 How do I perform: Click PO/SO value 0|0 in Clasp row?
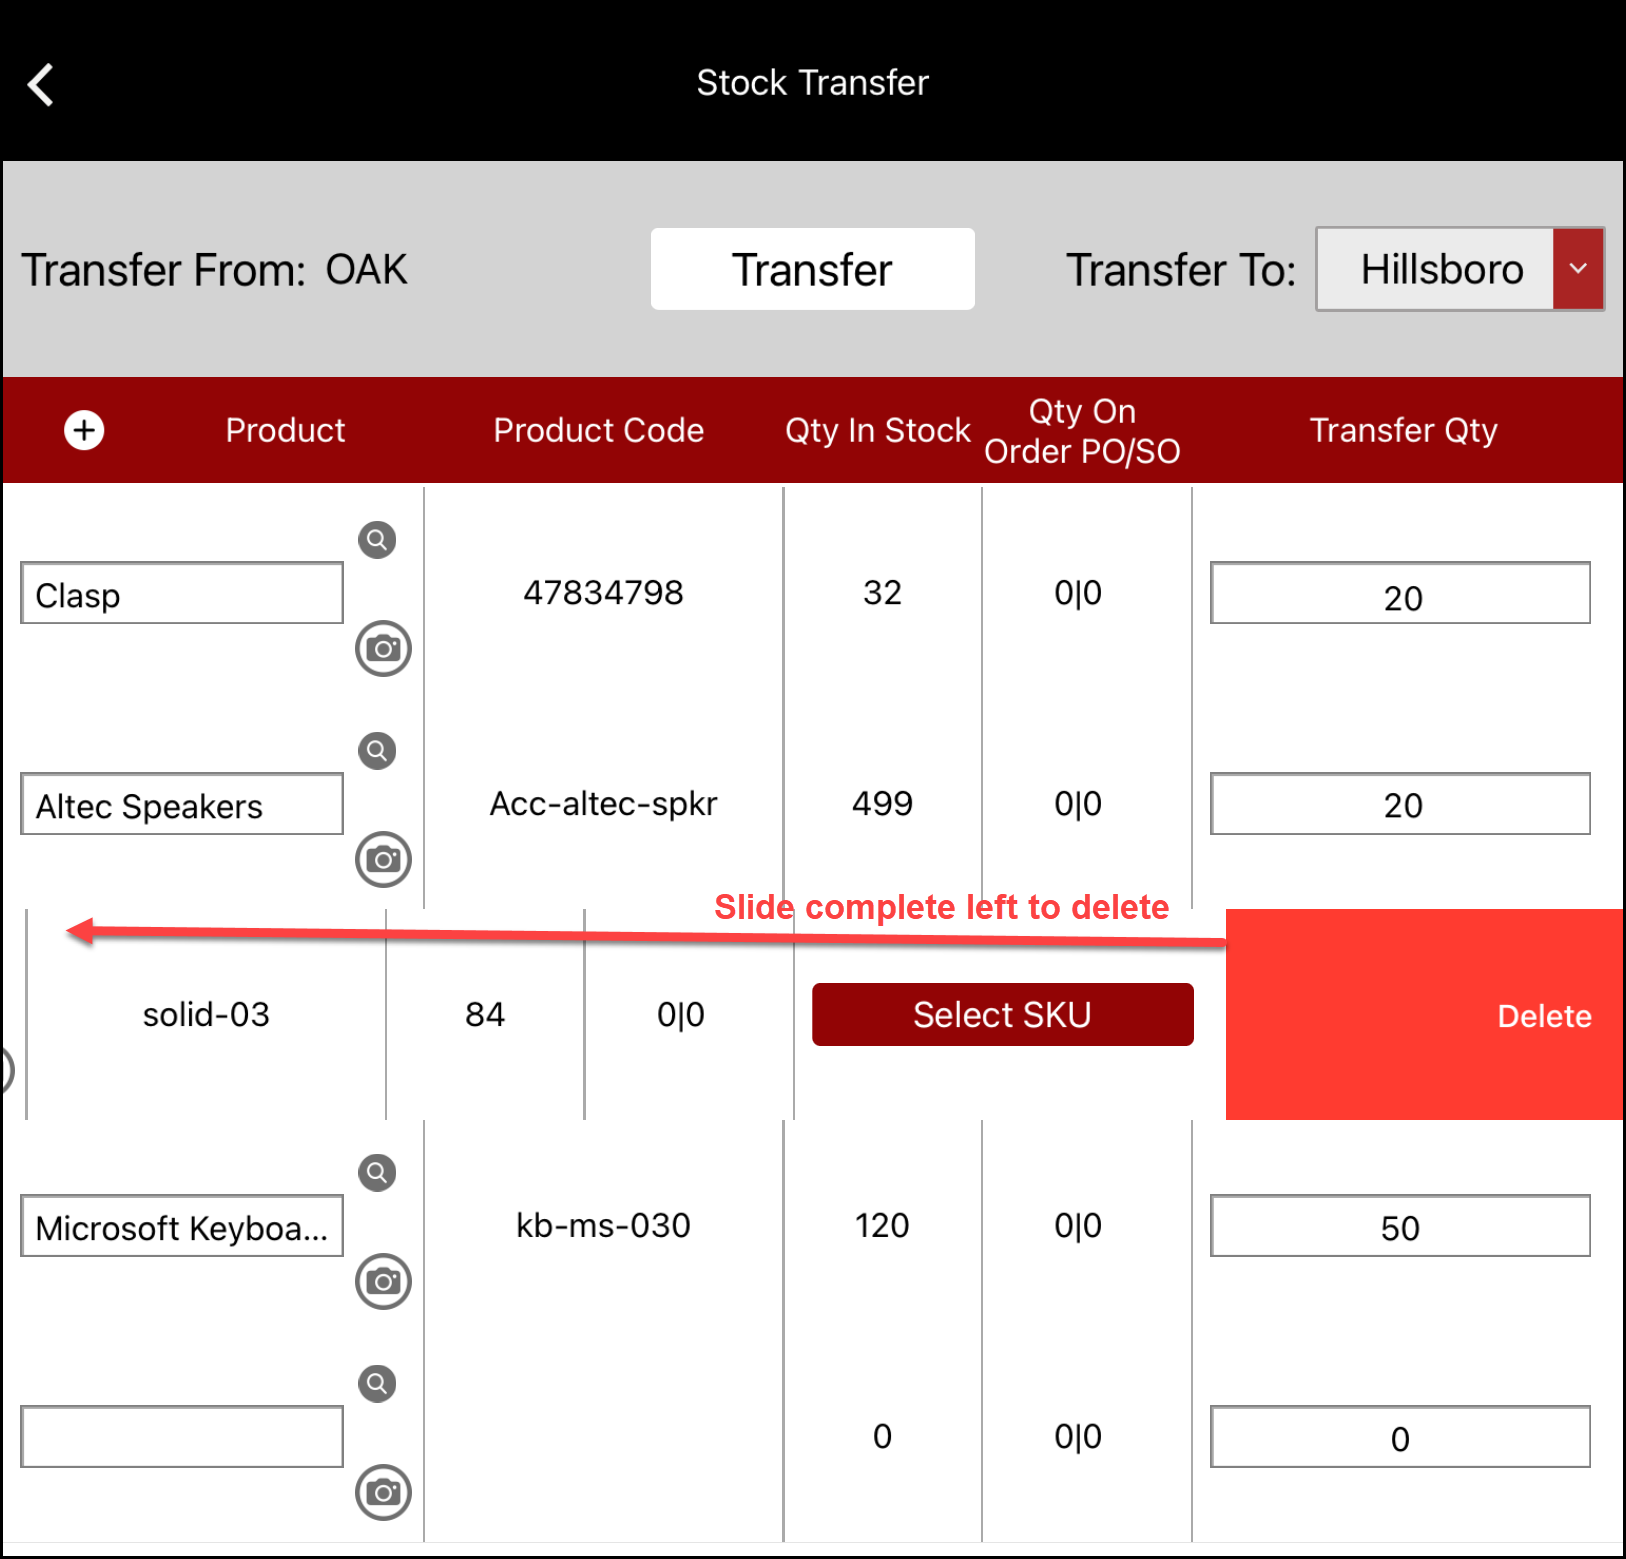pyautogui.click(x=1078, y=593)
